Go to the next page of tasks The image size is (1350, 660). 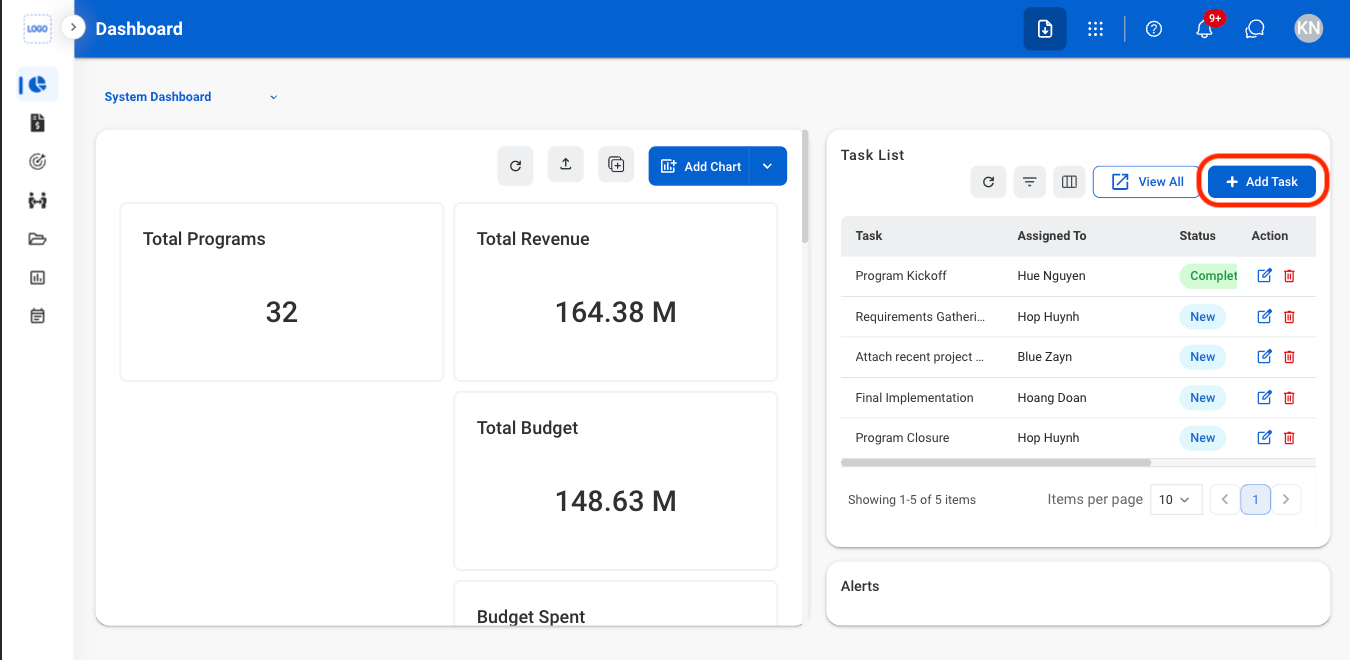(x=1286, y=499)
